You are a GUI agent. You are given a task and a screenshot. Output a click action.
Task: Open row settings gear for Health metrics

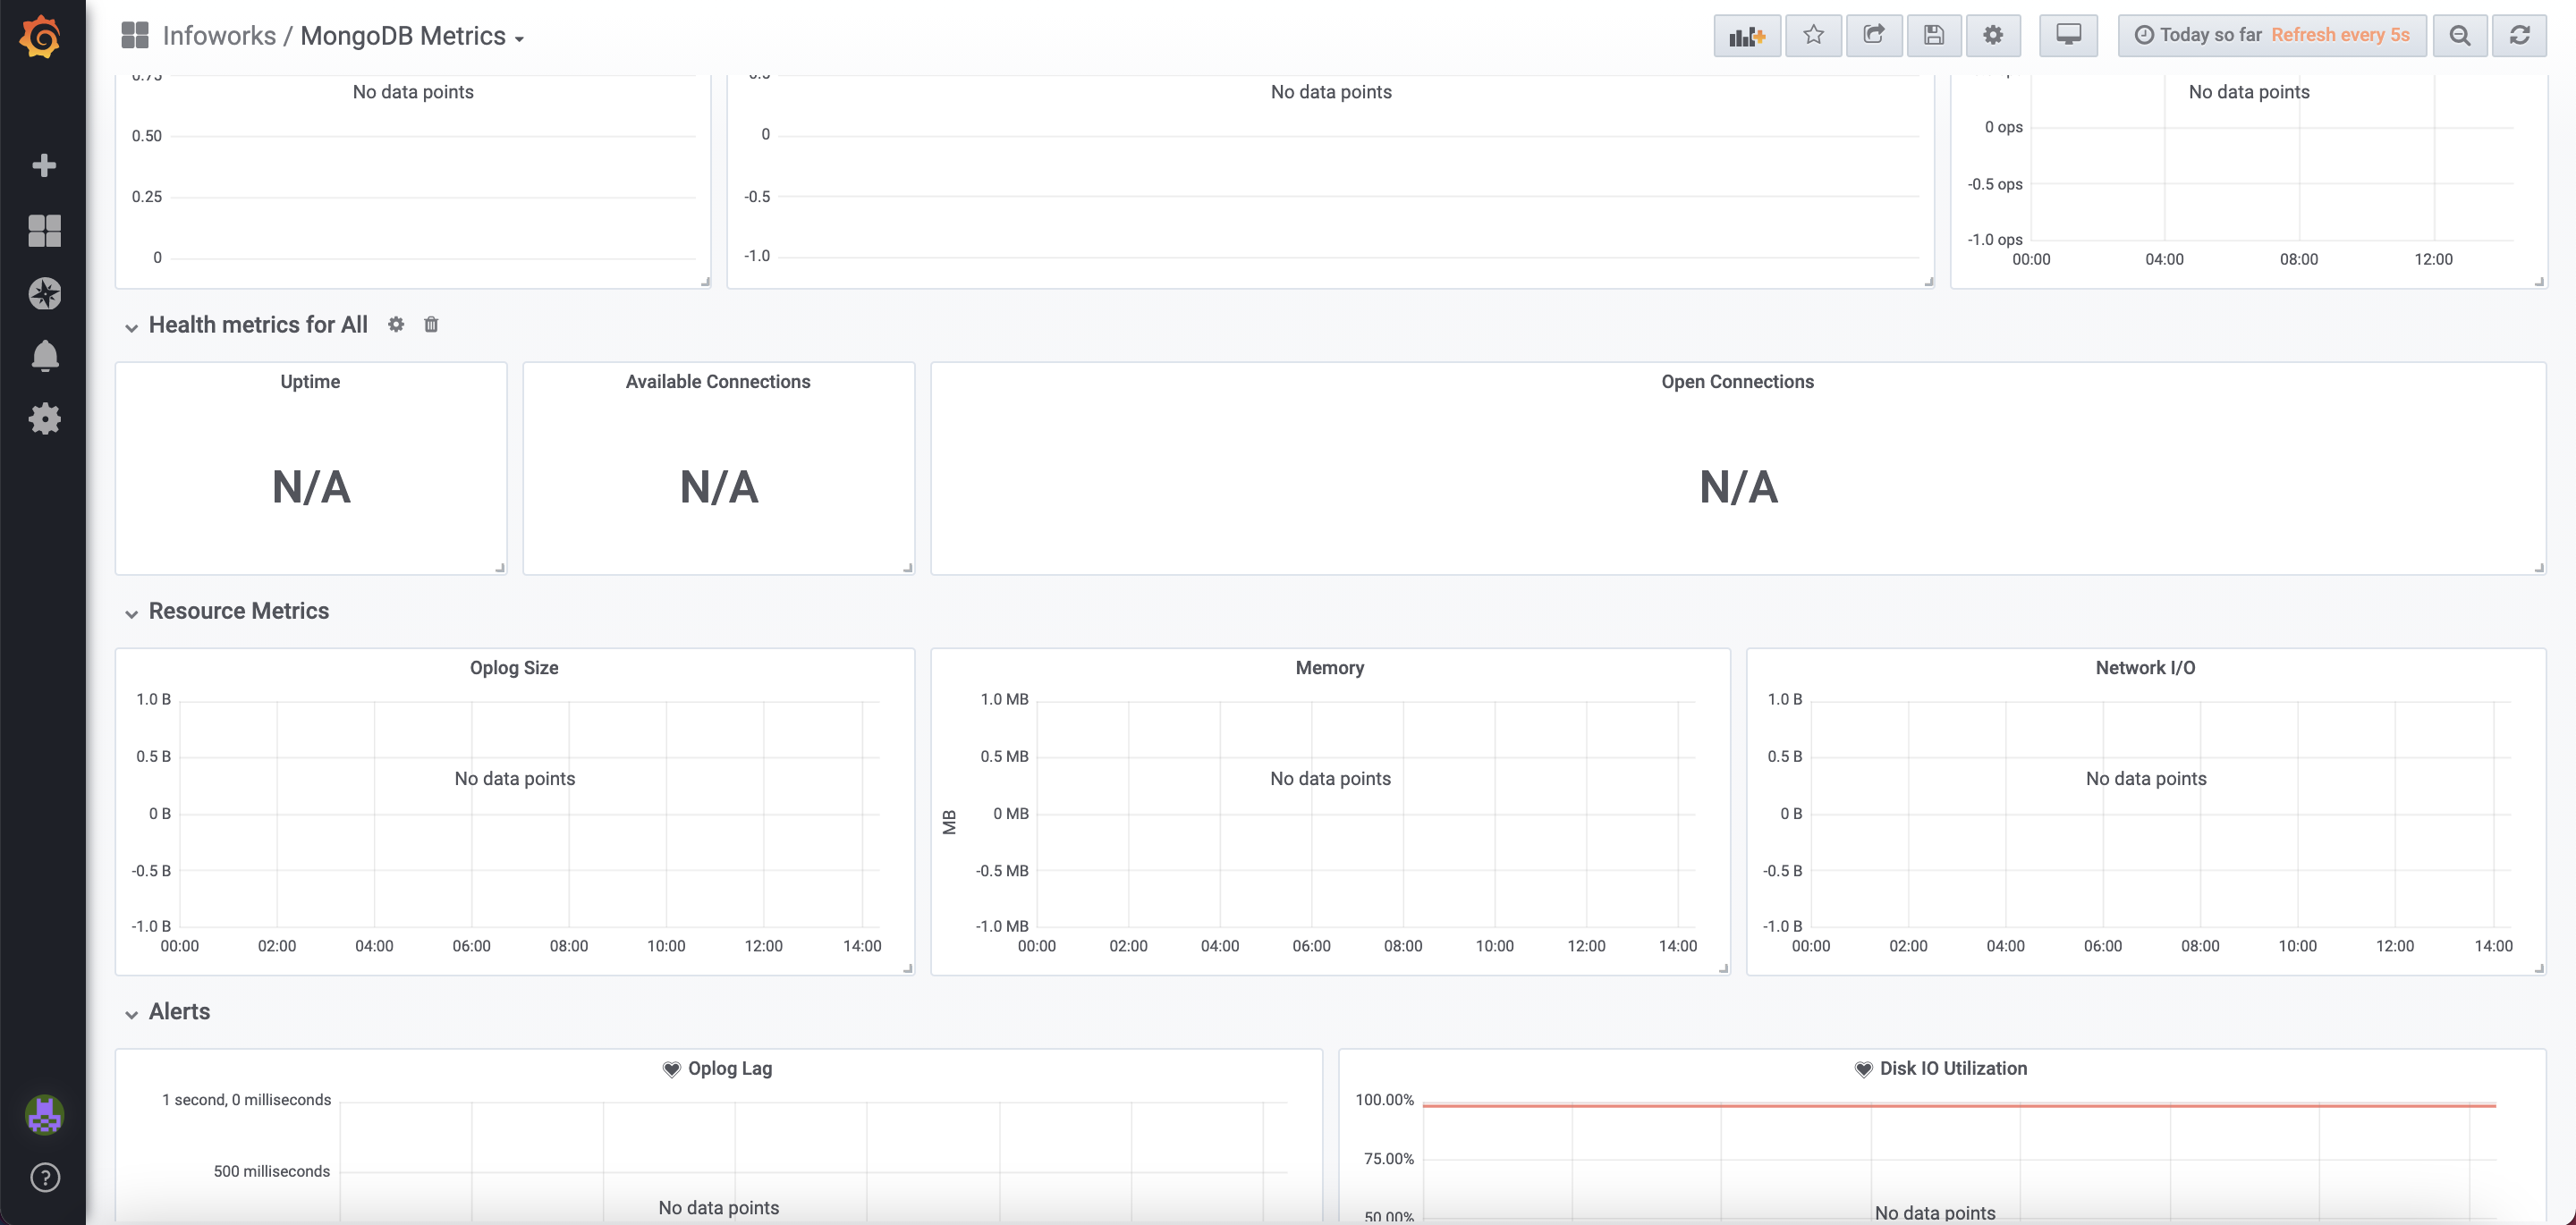[x=396, y=324]
